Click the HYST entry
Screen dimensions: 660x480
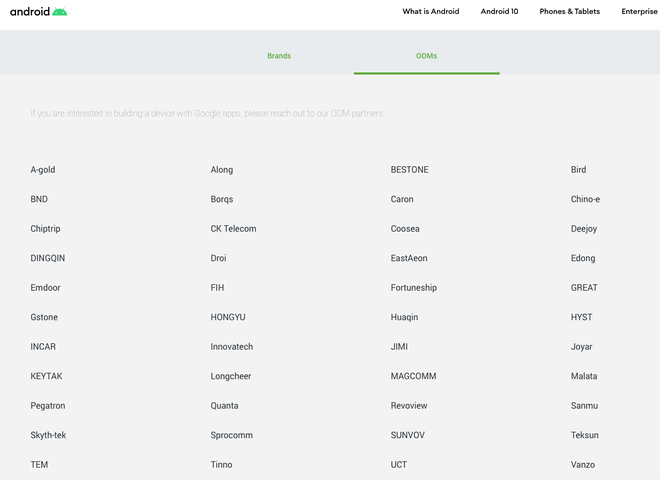tap(582, 317)
